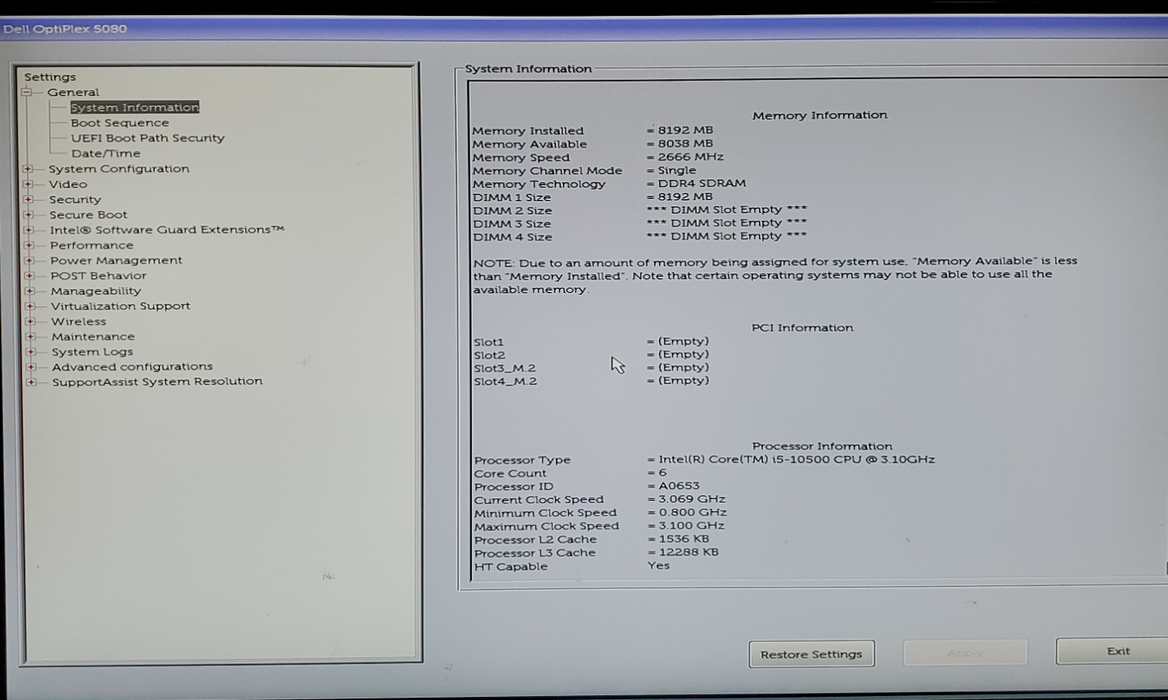The height and width of the screenshot is (700, 1168).
Task: Select the Advanced configurations label
Action: coord(132,366)
